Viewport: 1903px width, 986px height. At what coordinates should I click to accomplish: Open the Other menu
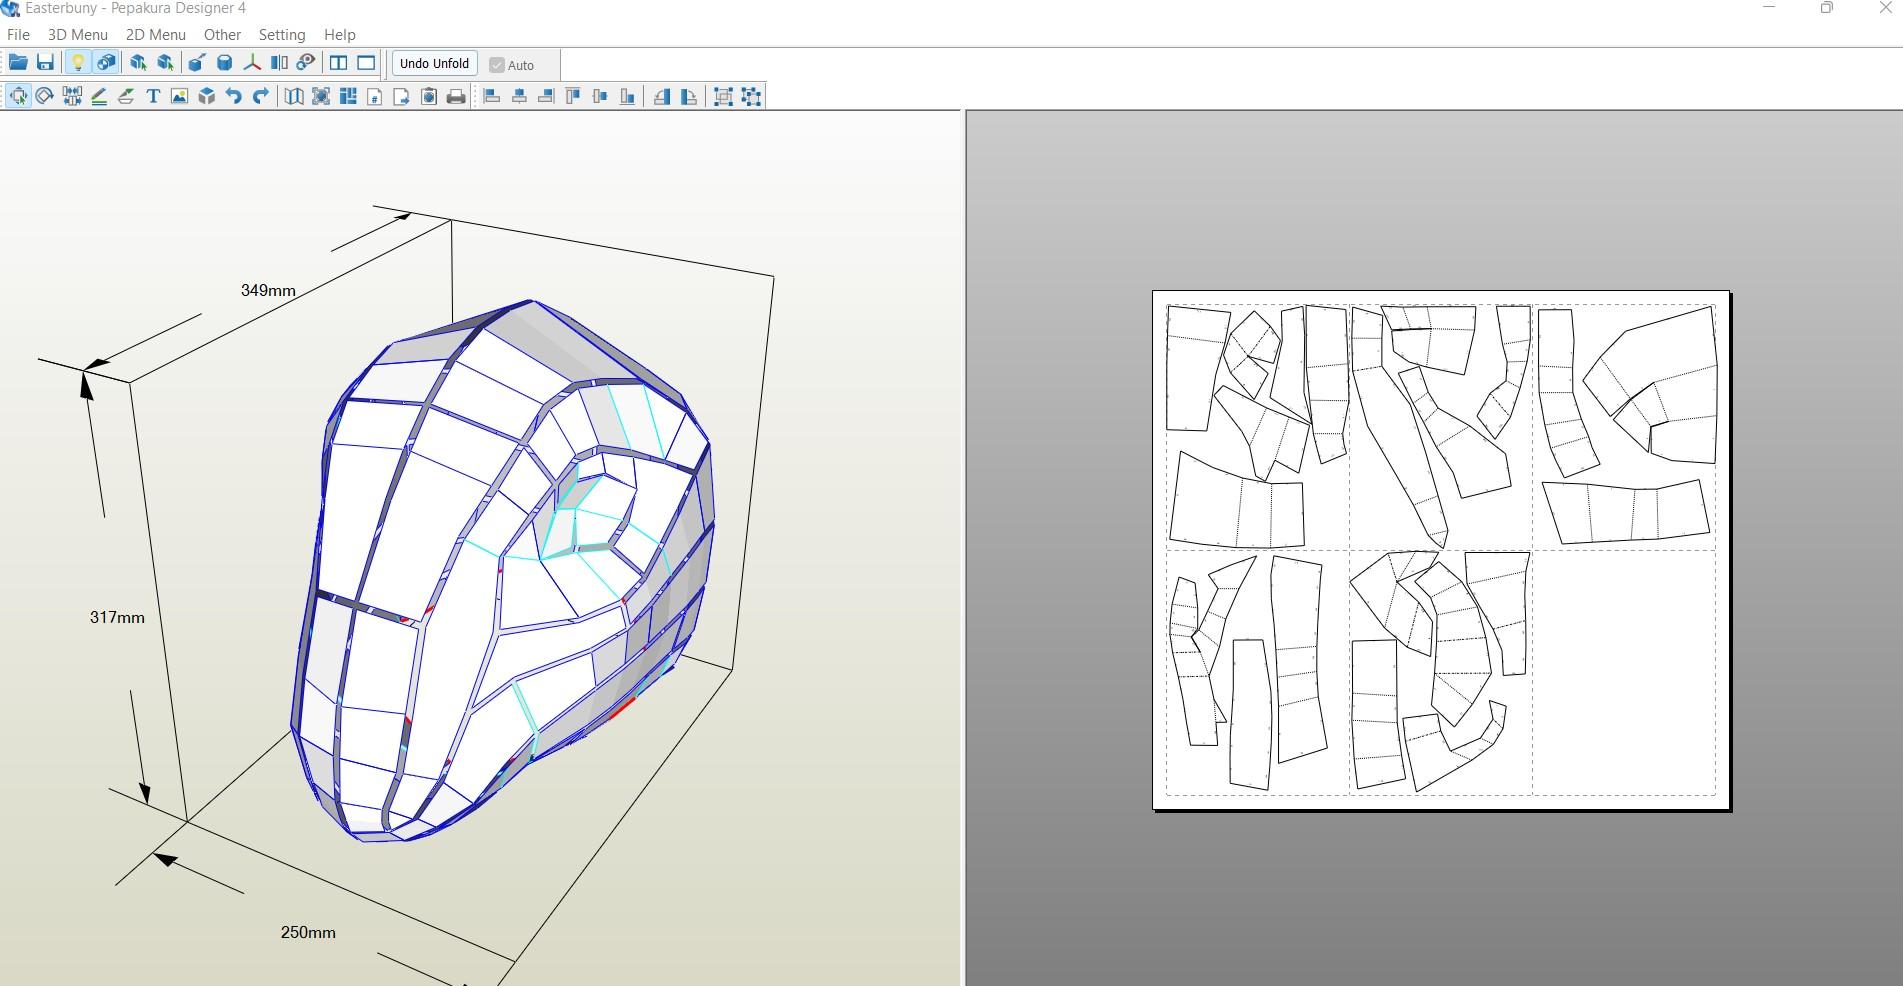pyautogui.click(x=221, y=34)
